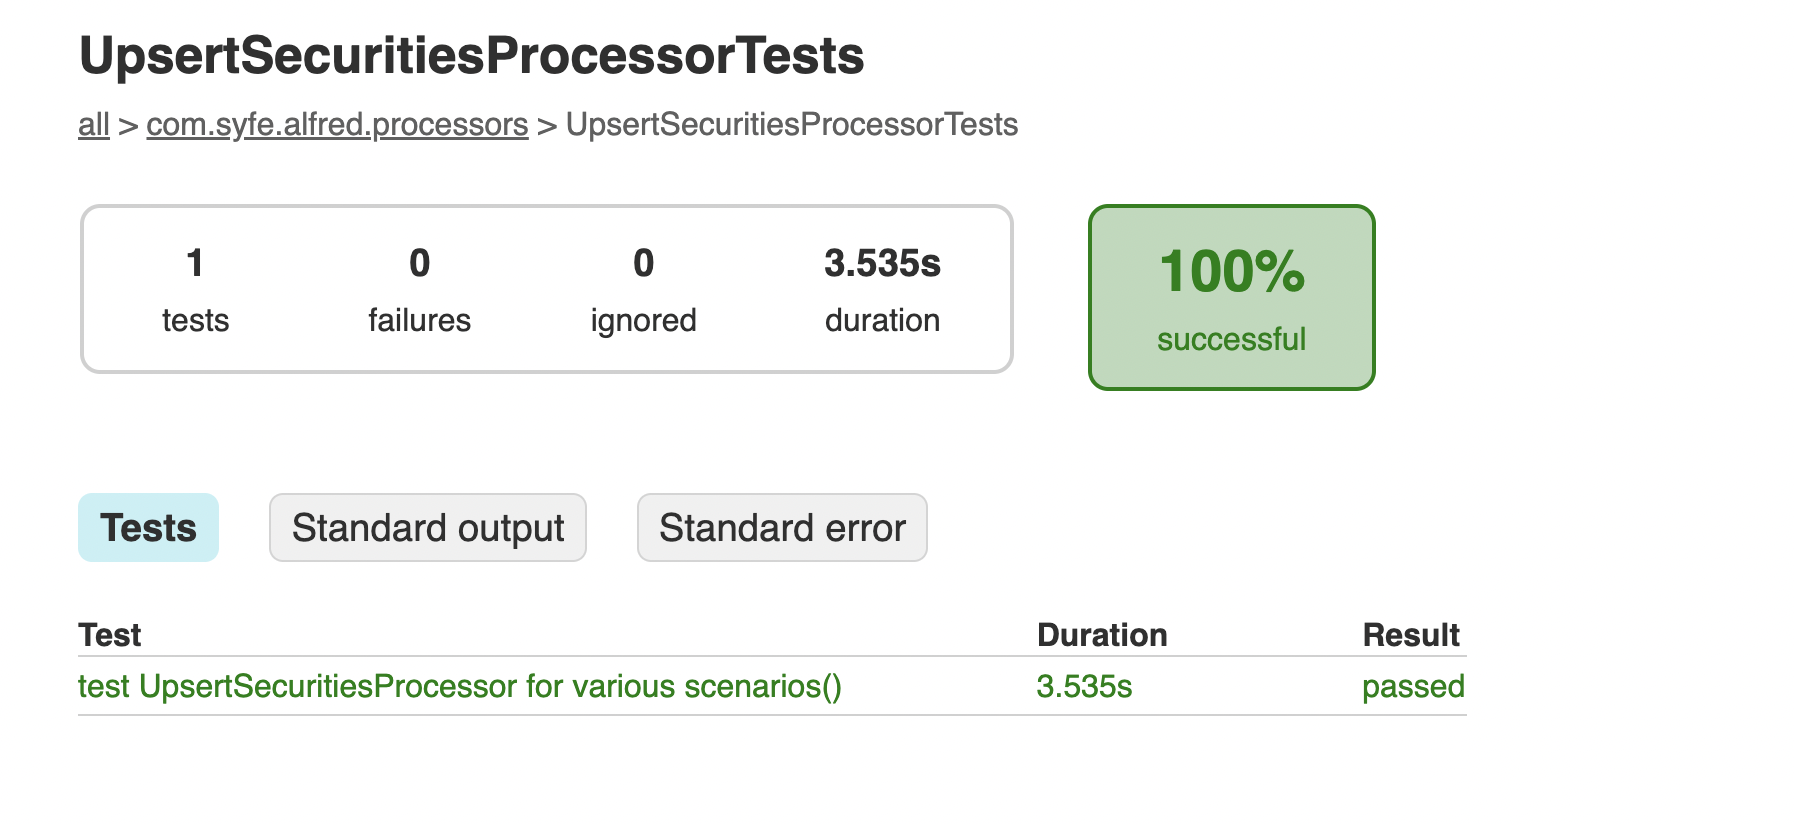Viewport: 1794px width, 824px height.
Task: Click the passed result label
Action: click(1413, 686)
